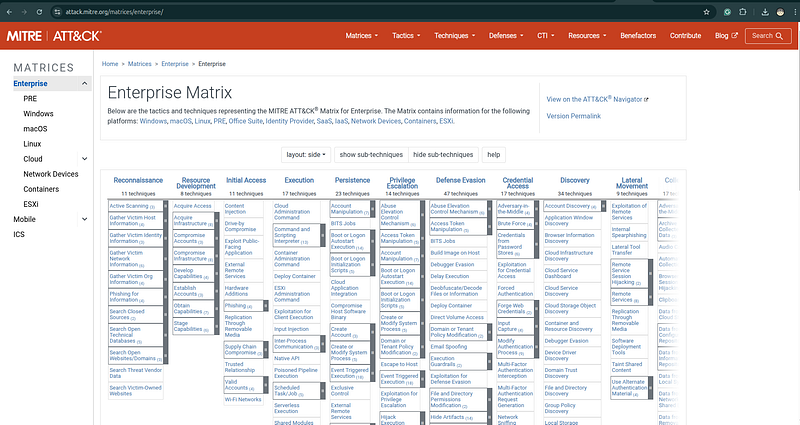Open the Reconnaissance tactic header
Screen dimensions: 800x425
(138, 181)
